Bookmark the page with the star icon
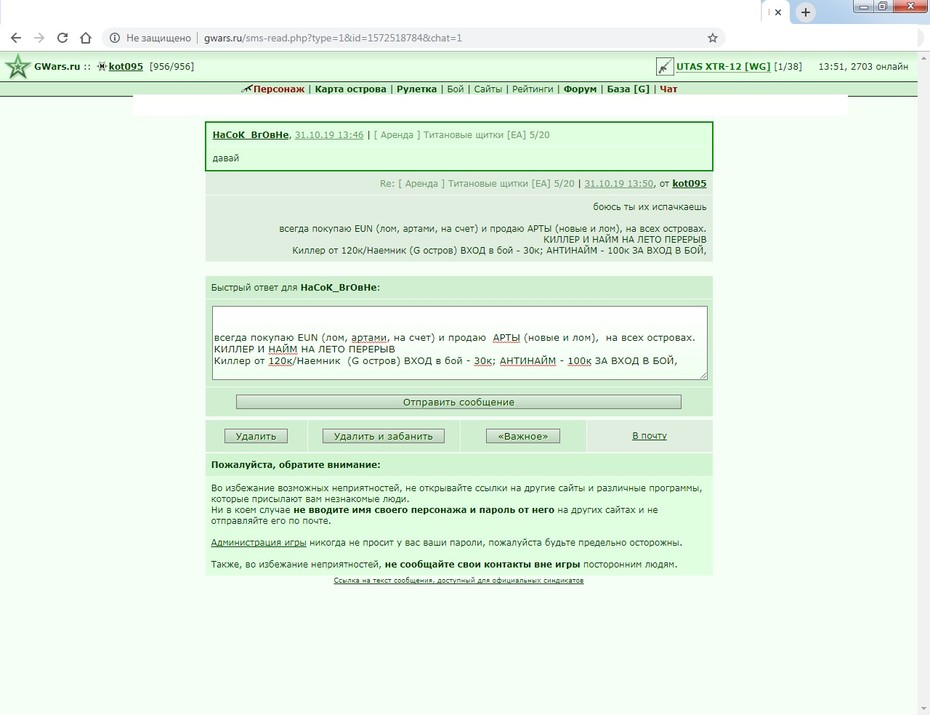This screenshot has height=715, width=930. click(x=712, y=38)
